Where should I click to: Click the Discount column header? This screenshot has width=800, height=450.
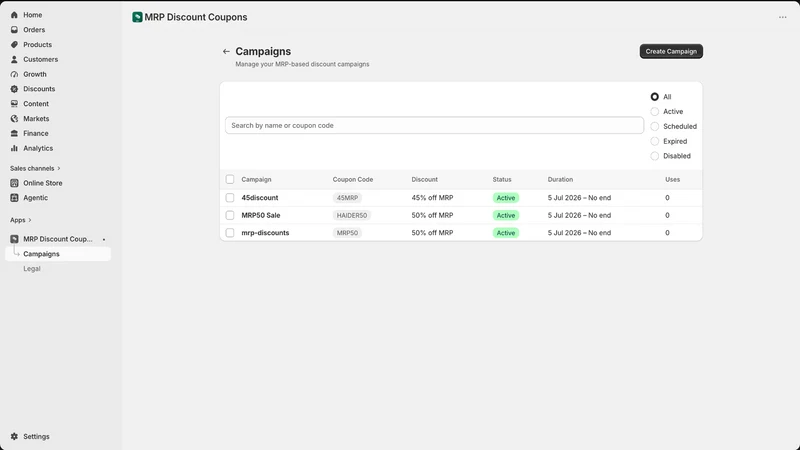point(424,180)
